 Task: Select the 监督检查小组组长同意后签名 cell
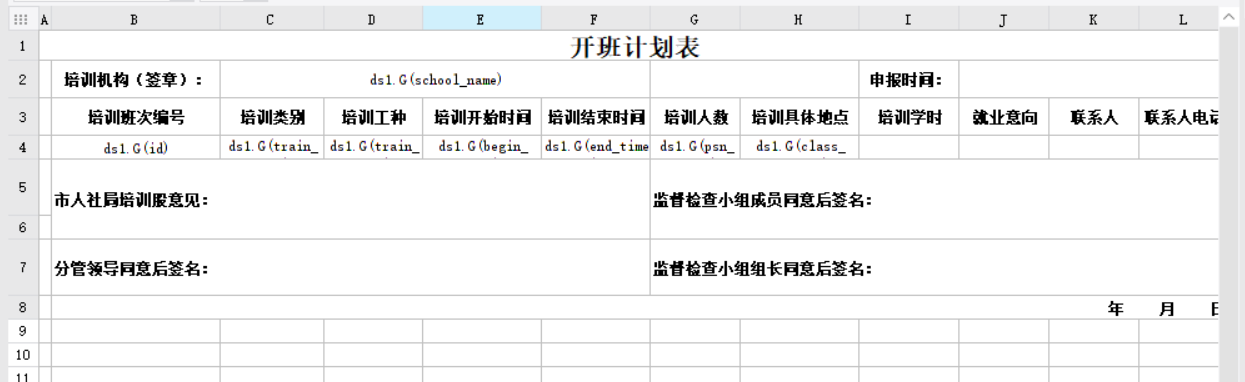click(935, 268)
